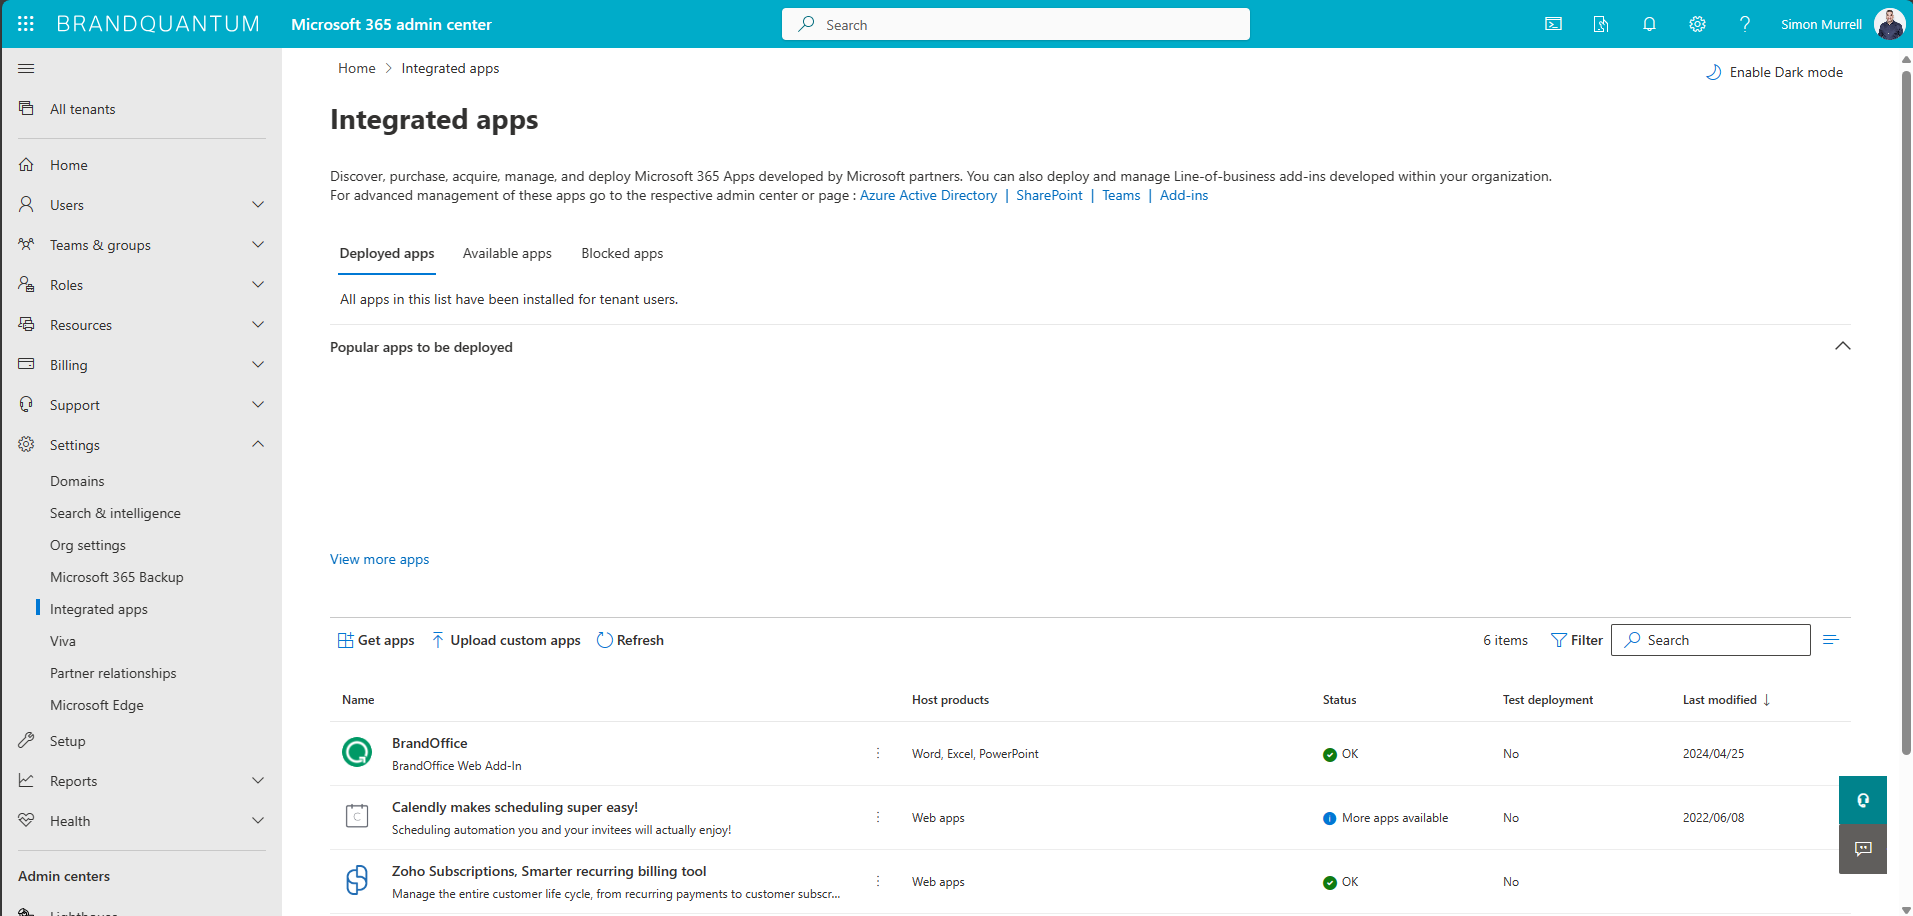
Task: Expand the Resources chevron
Action: 258,325
